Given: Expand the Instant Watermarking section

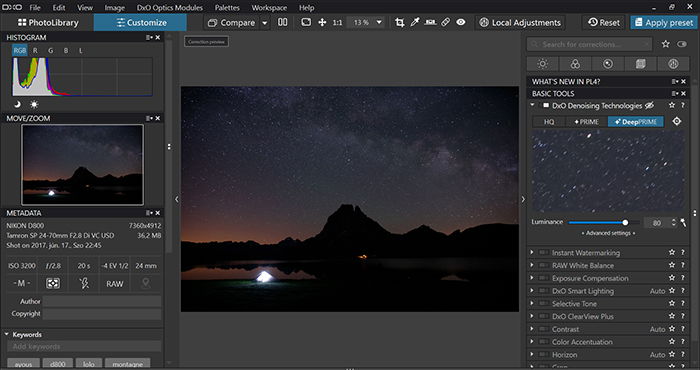Looking at the screenshot, I should pyautogui.click(x=532, y=252).
